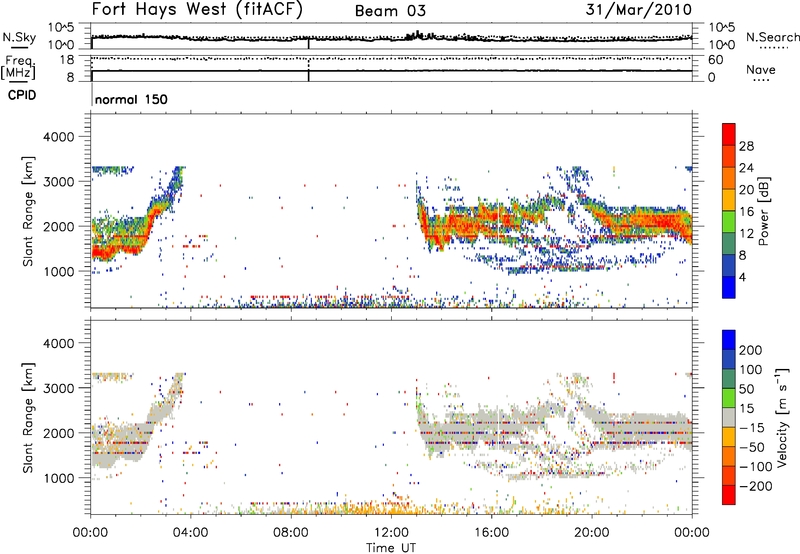Click the 'N.Sky' legend label
This screenshot has height=554, width=800.
tap(19, 37)
